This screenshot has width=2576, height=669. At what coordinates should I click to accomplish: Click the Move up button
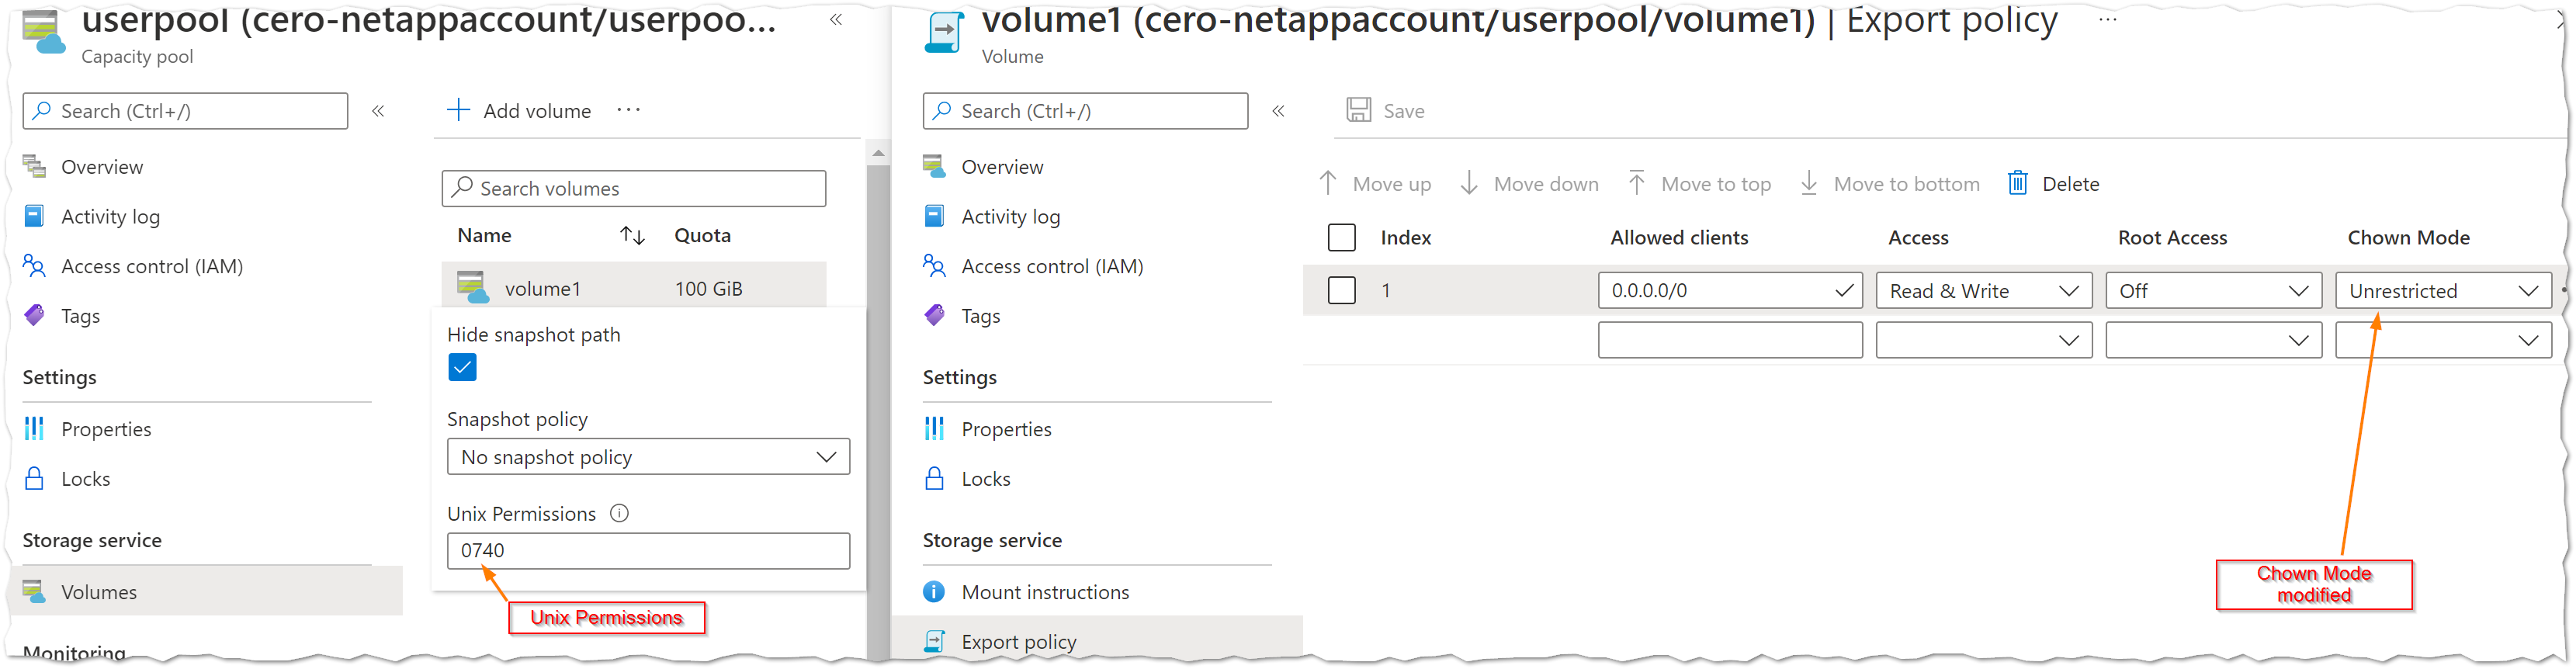pos(1375,184)
